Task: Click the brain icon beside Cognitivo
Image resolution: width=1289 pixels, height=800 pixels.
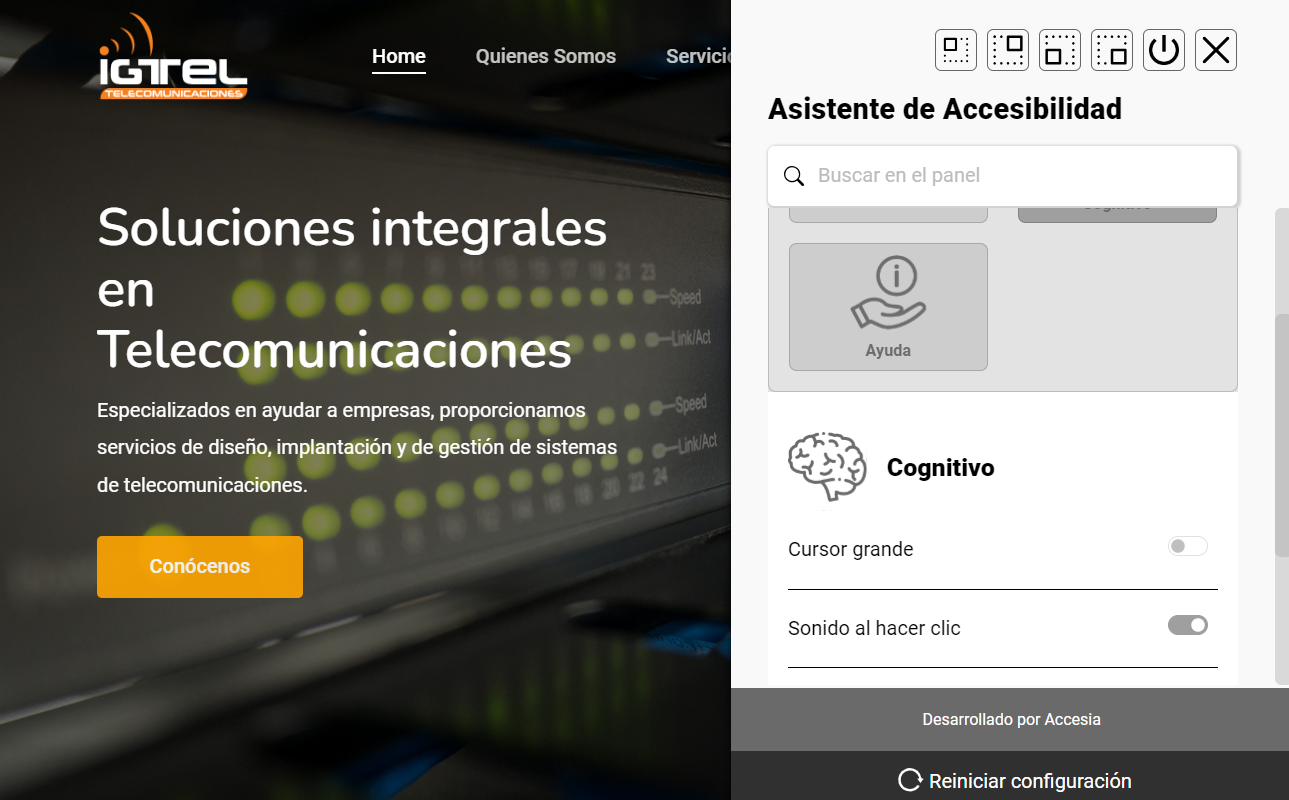Action: click(x=827, y=467)
